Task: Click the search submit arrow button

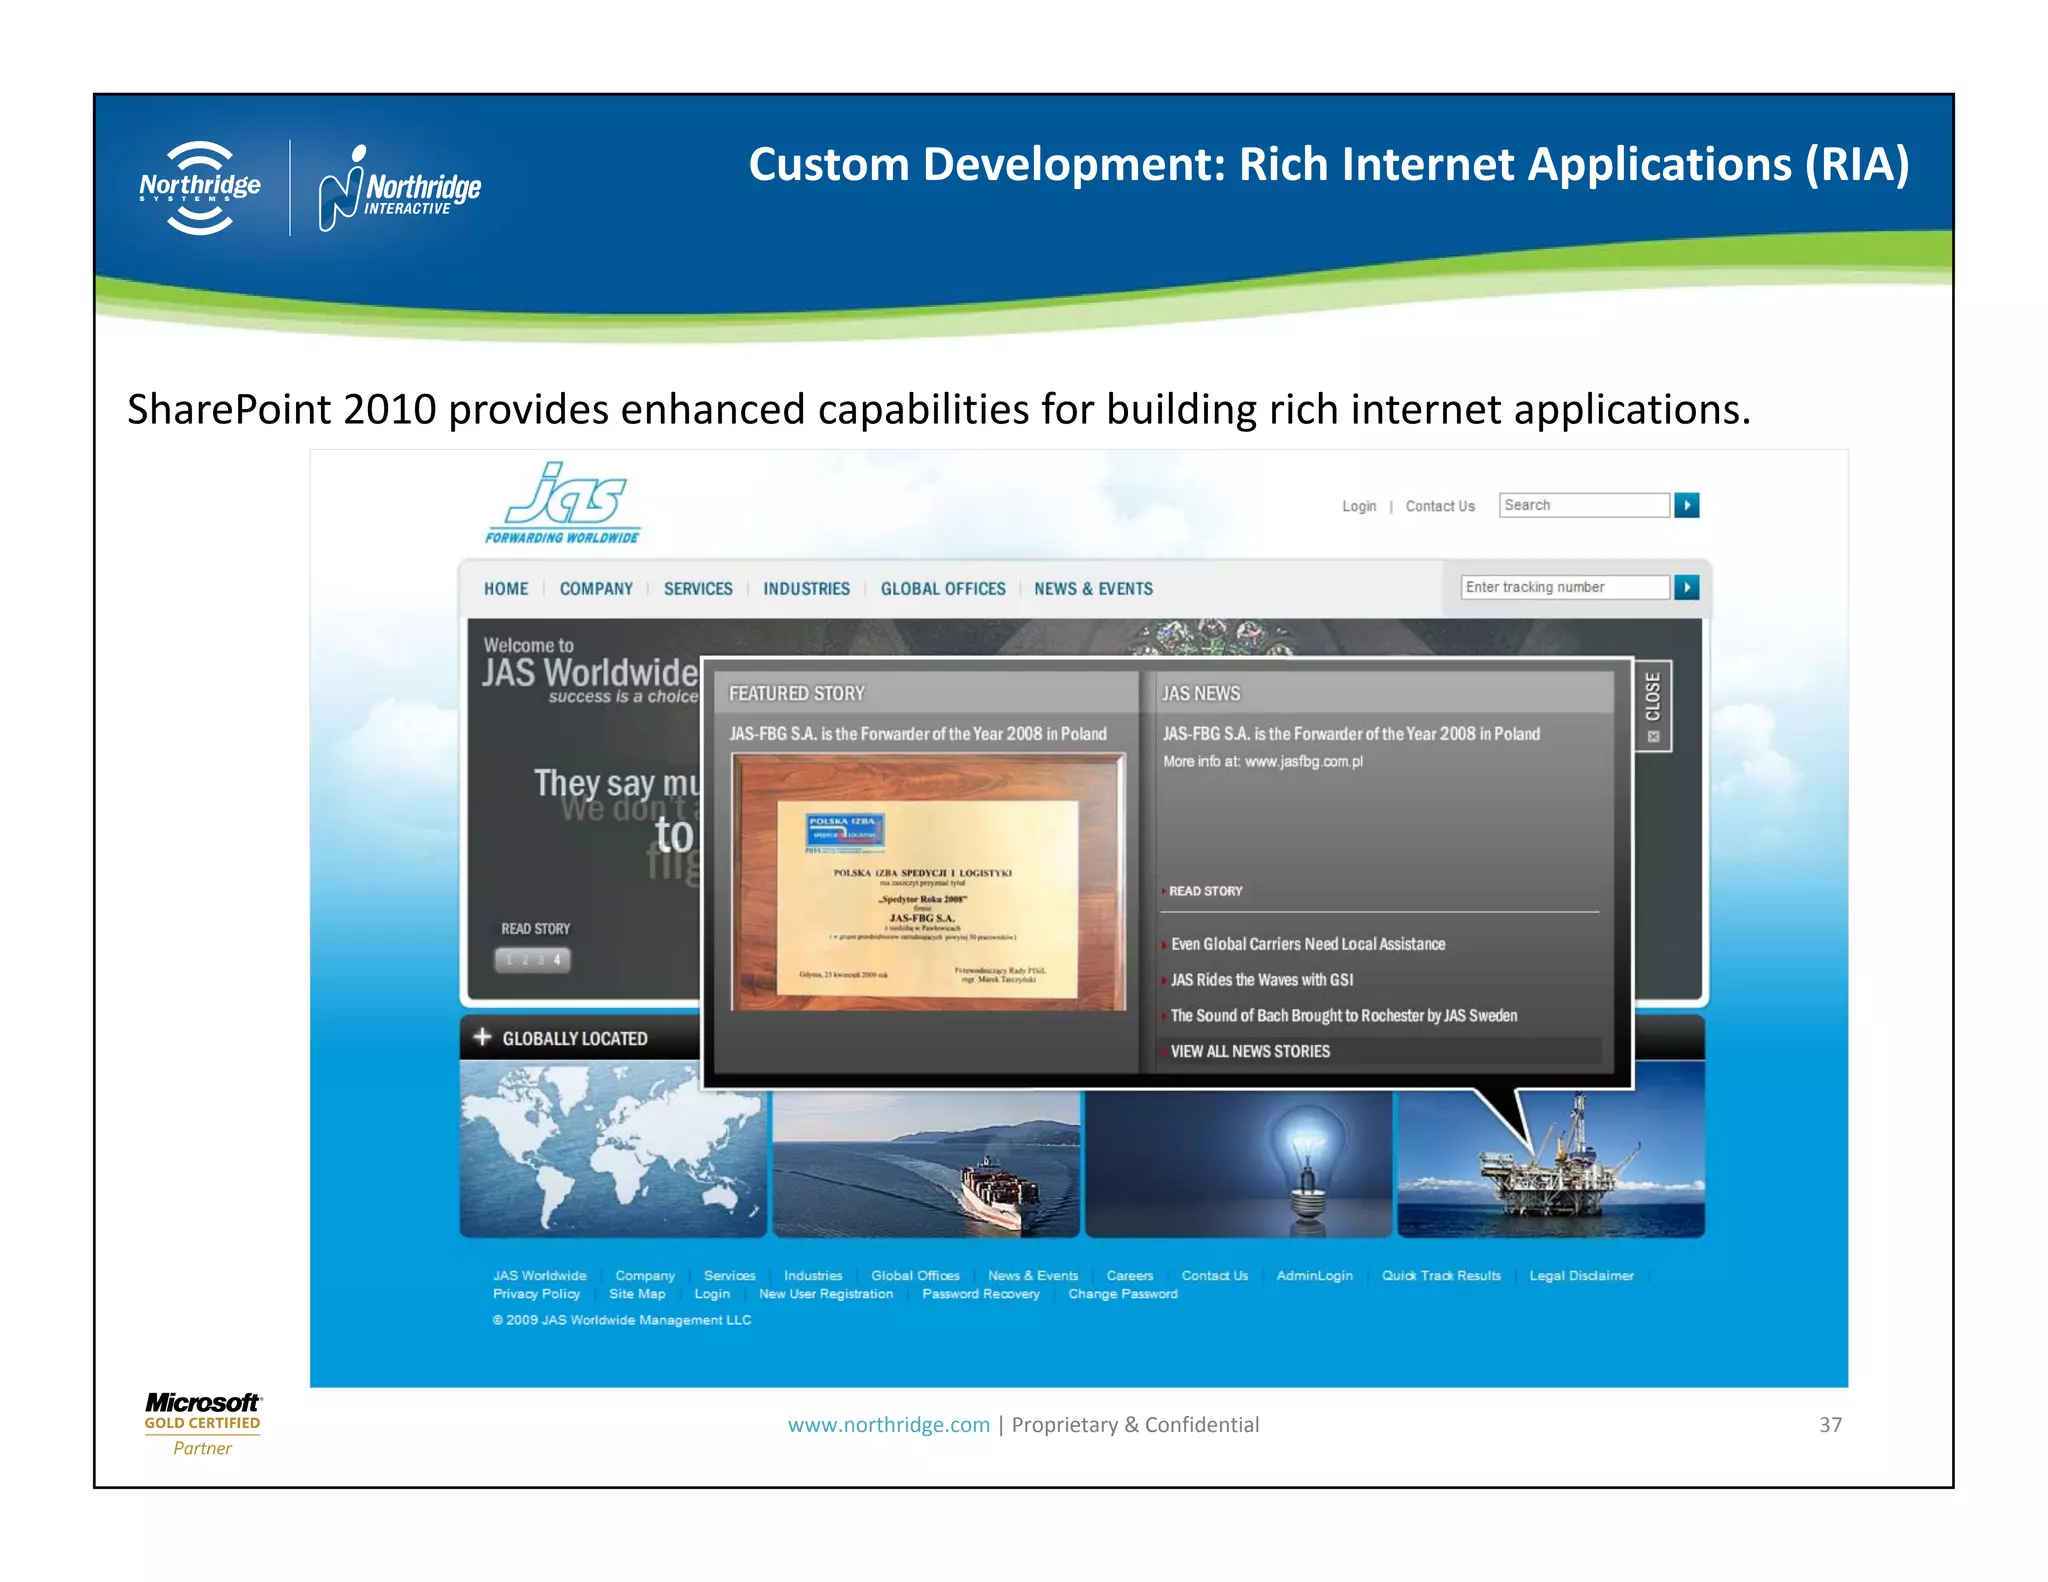Action: tap(1686, 505)
